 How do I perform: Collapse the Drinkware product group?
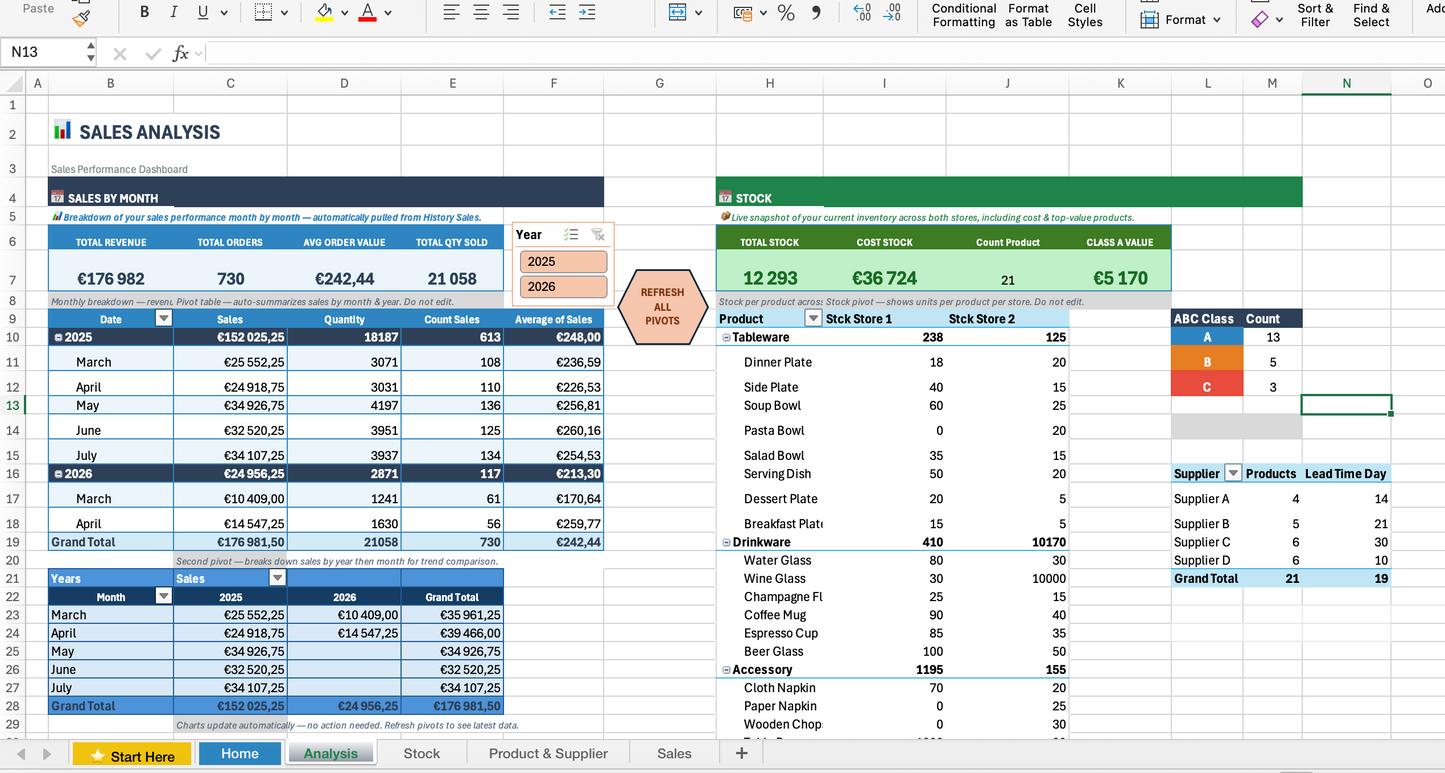coord(726,542)
